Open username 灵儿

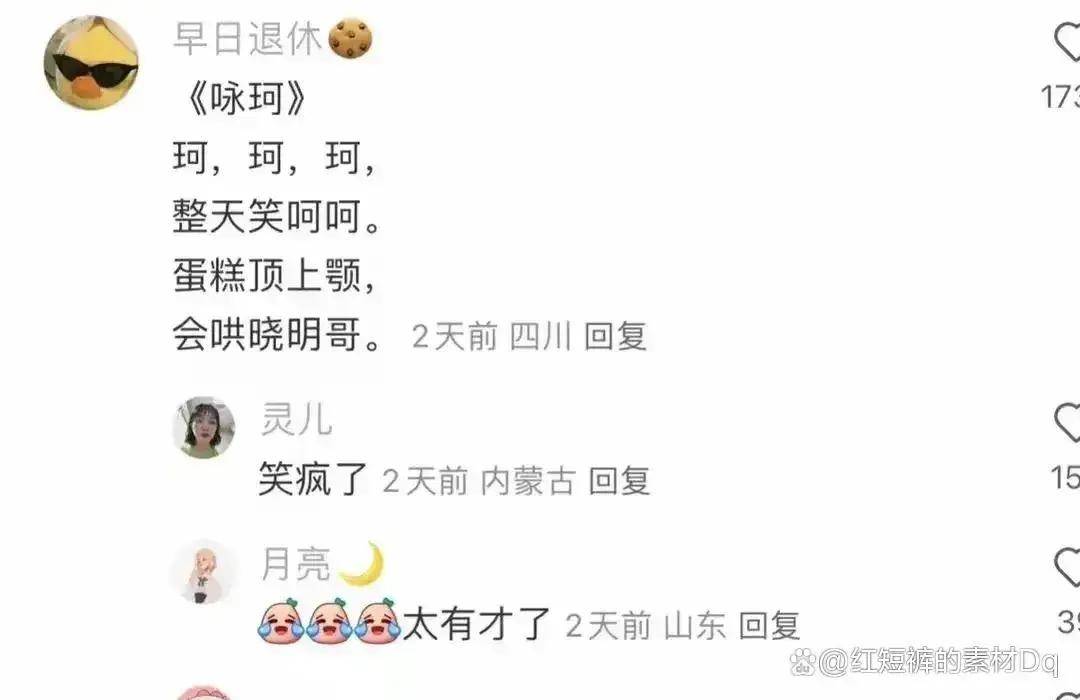(297, 420)
